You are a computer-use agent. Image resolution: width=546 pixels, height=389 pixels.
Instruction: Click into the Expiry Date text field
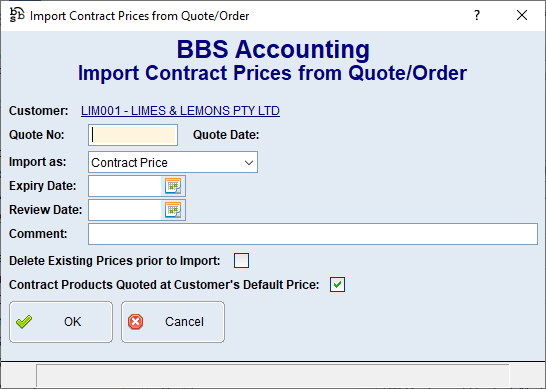click(x=125, y=186)
